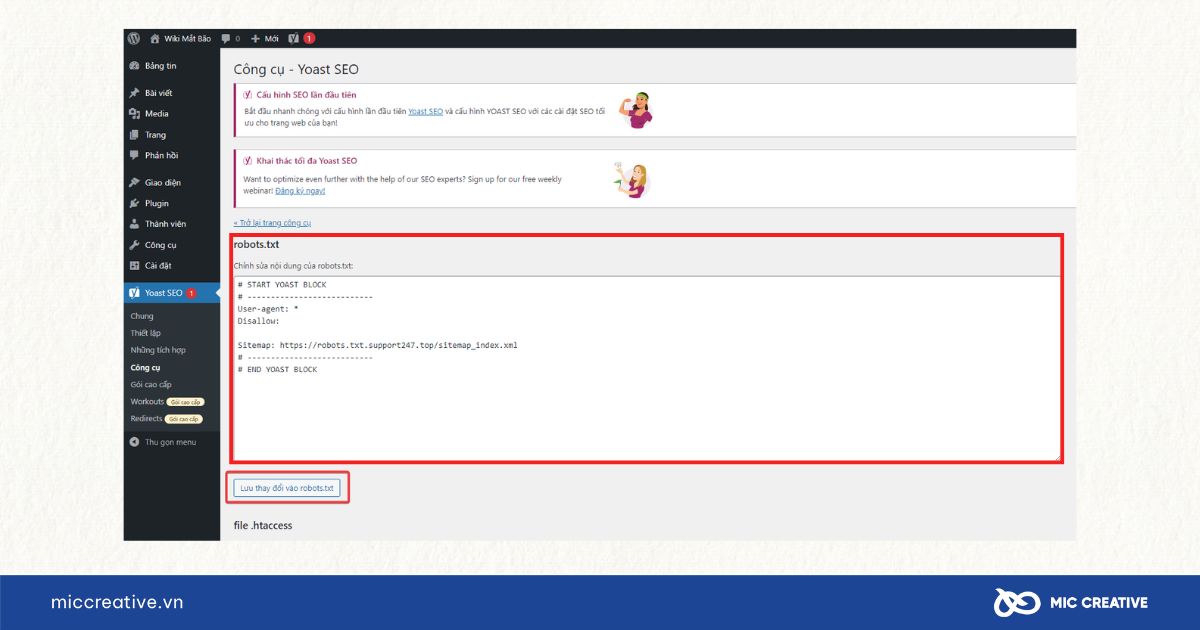Save changes with Lưu thay đổi vào robots.txt
The height and width of the screenshot is (630, 1200).
click(288, 488)
